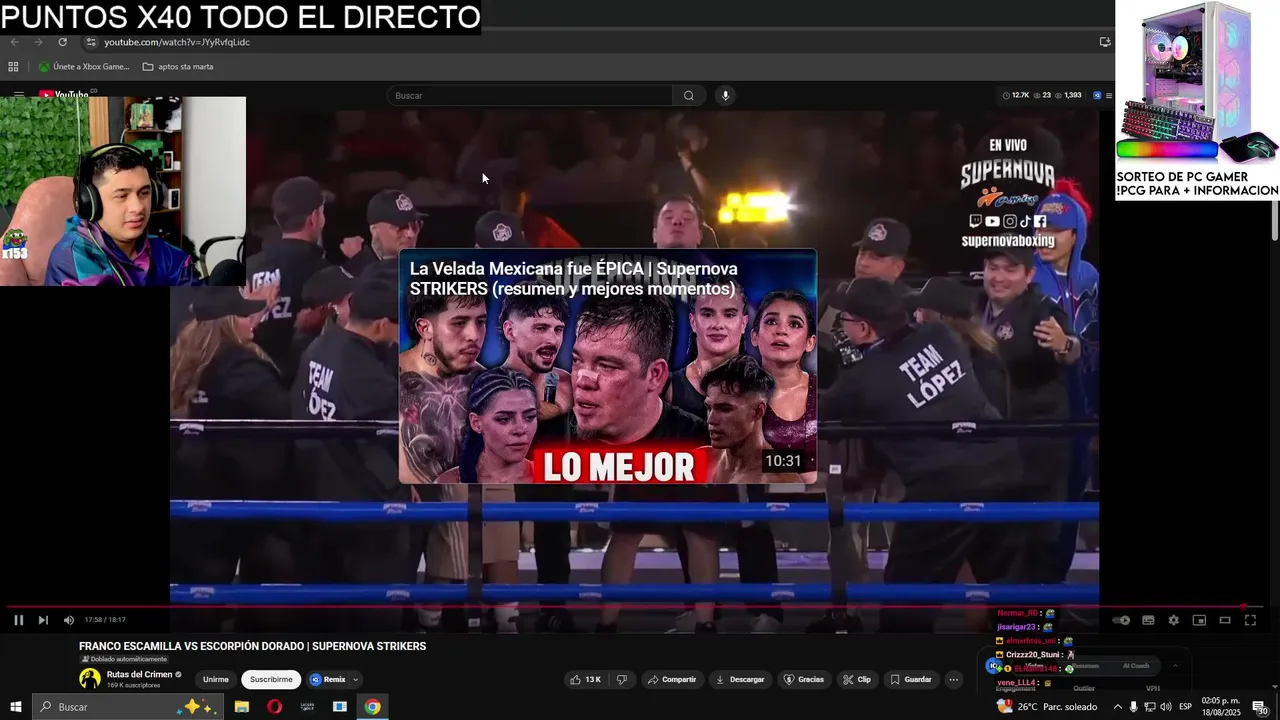
Task: Skip to the next video
Action: (x=43, y=620)
